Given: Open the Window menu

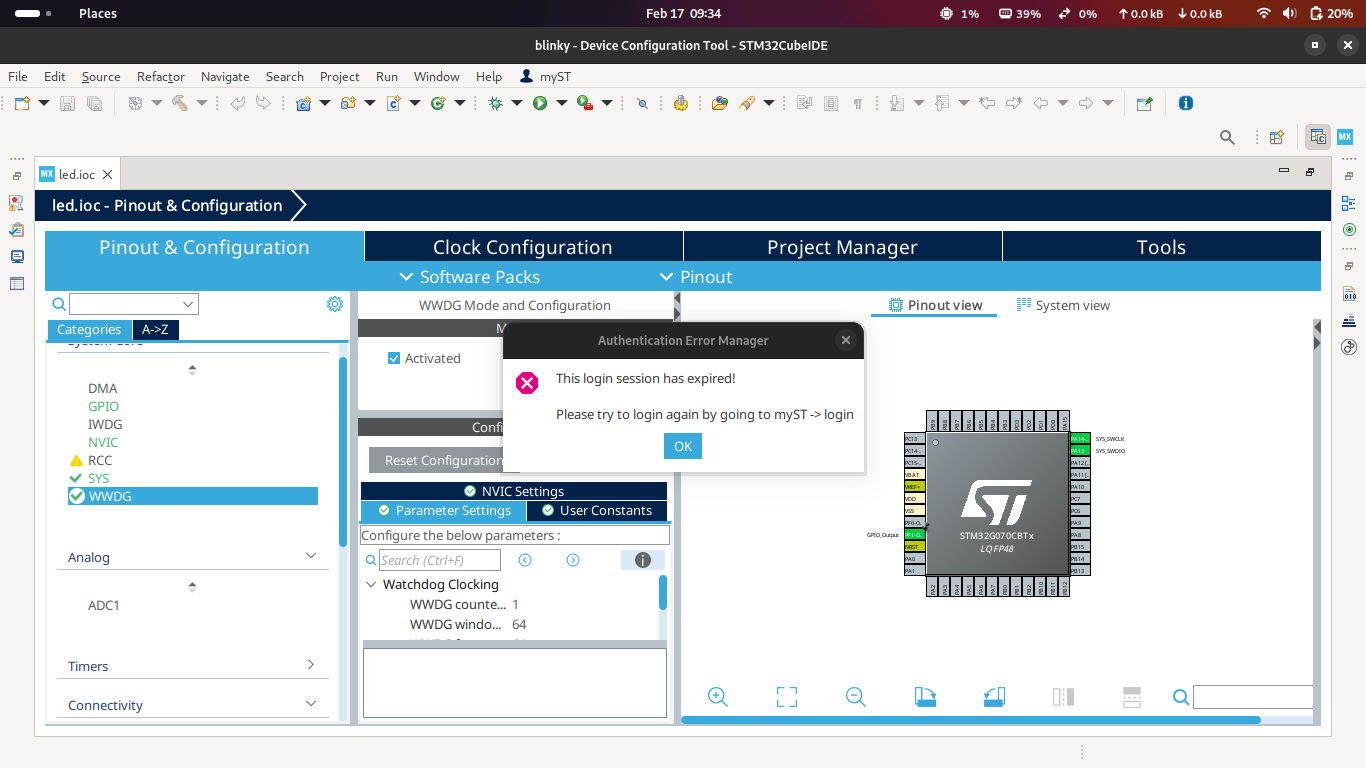Looking at the screenshot, I should [x=436, y=76].
